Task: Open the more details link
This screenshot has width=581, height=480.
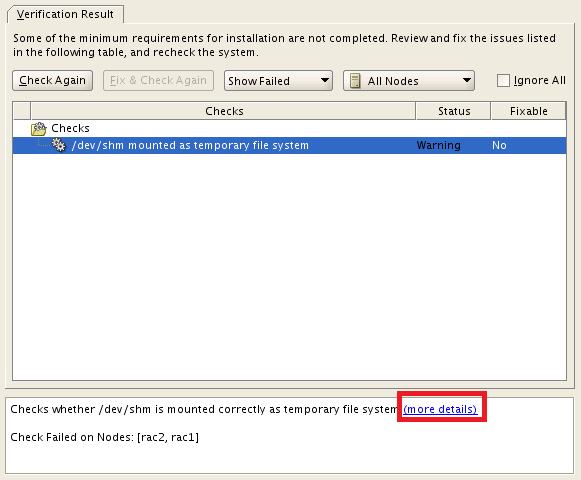Action: click(440, 409)
